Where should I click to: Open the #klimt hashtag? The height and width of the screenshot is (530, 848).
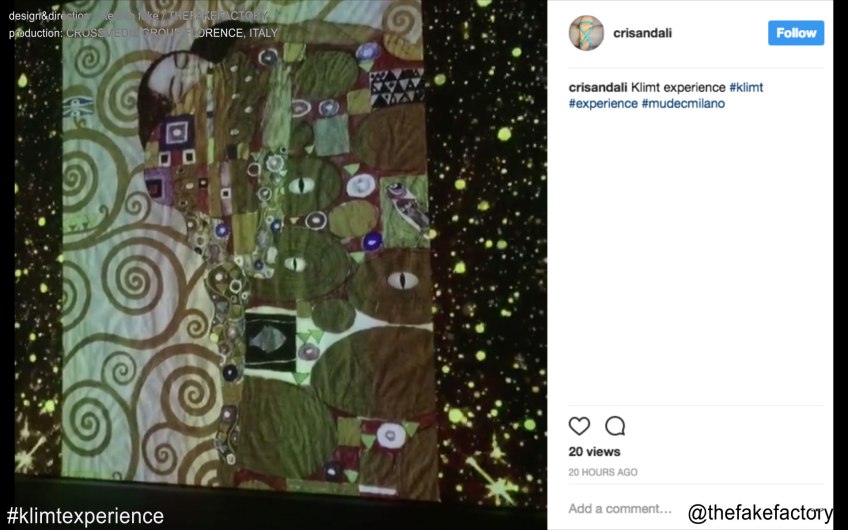pyautogui.click(x=746, y=87)
